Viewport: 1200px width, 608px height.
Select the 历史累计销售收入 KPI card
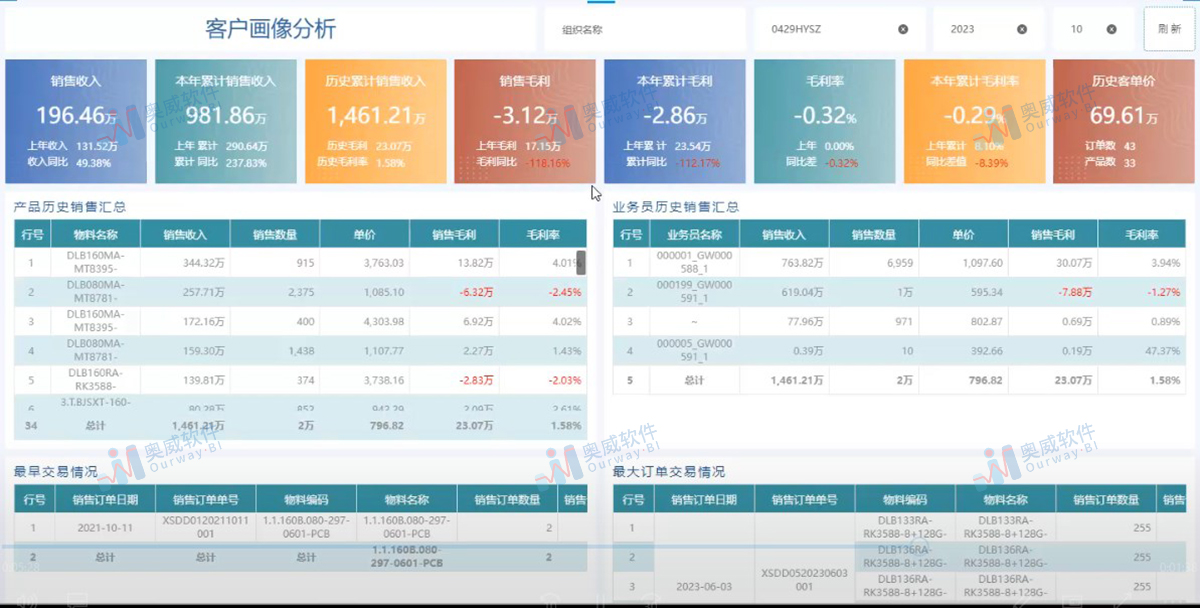[375, 122]
